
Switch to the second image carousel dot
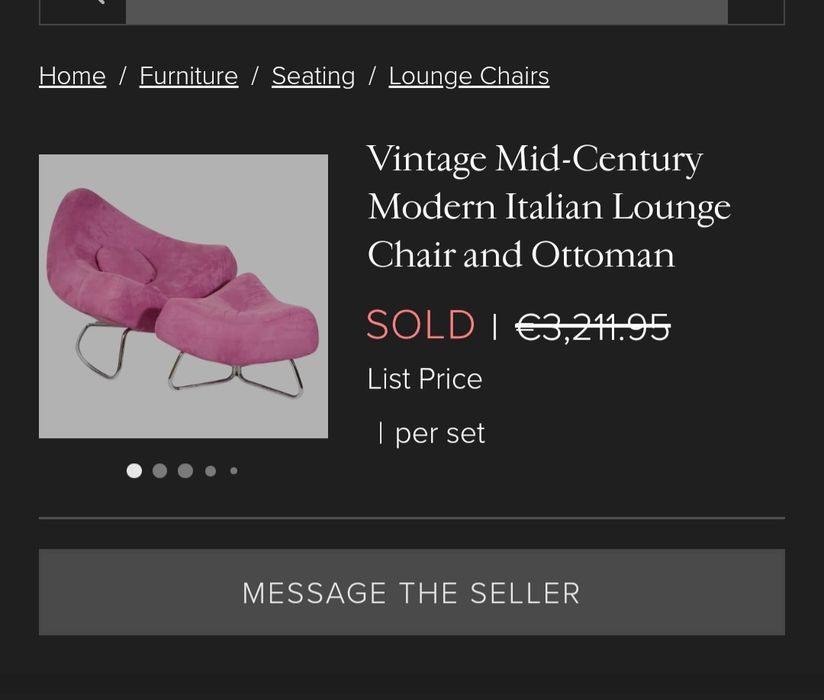tap(160, 471)
